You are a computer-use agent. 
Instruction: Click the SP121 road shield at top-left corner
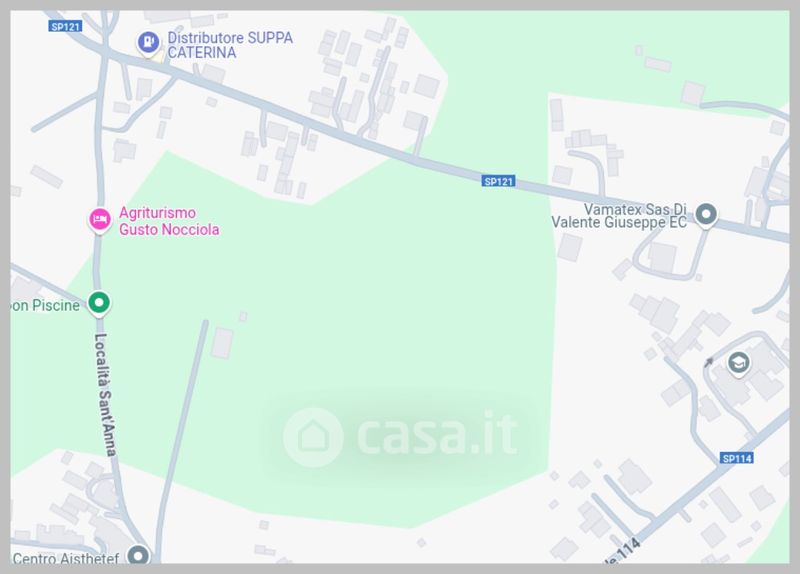click(x=66, y=26)
